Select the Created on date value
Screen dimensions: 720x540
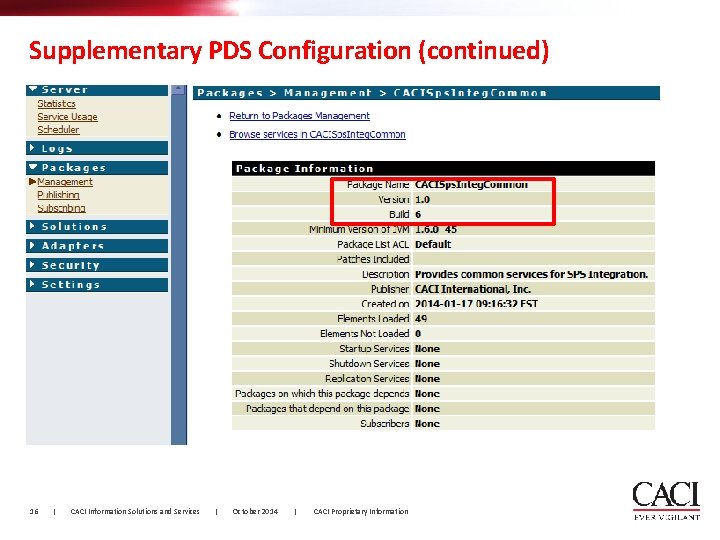(x=476, y=304)
